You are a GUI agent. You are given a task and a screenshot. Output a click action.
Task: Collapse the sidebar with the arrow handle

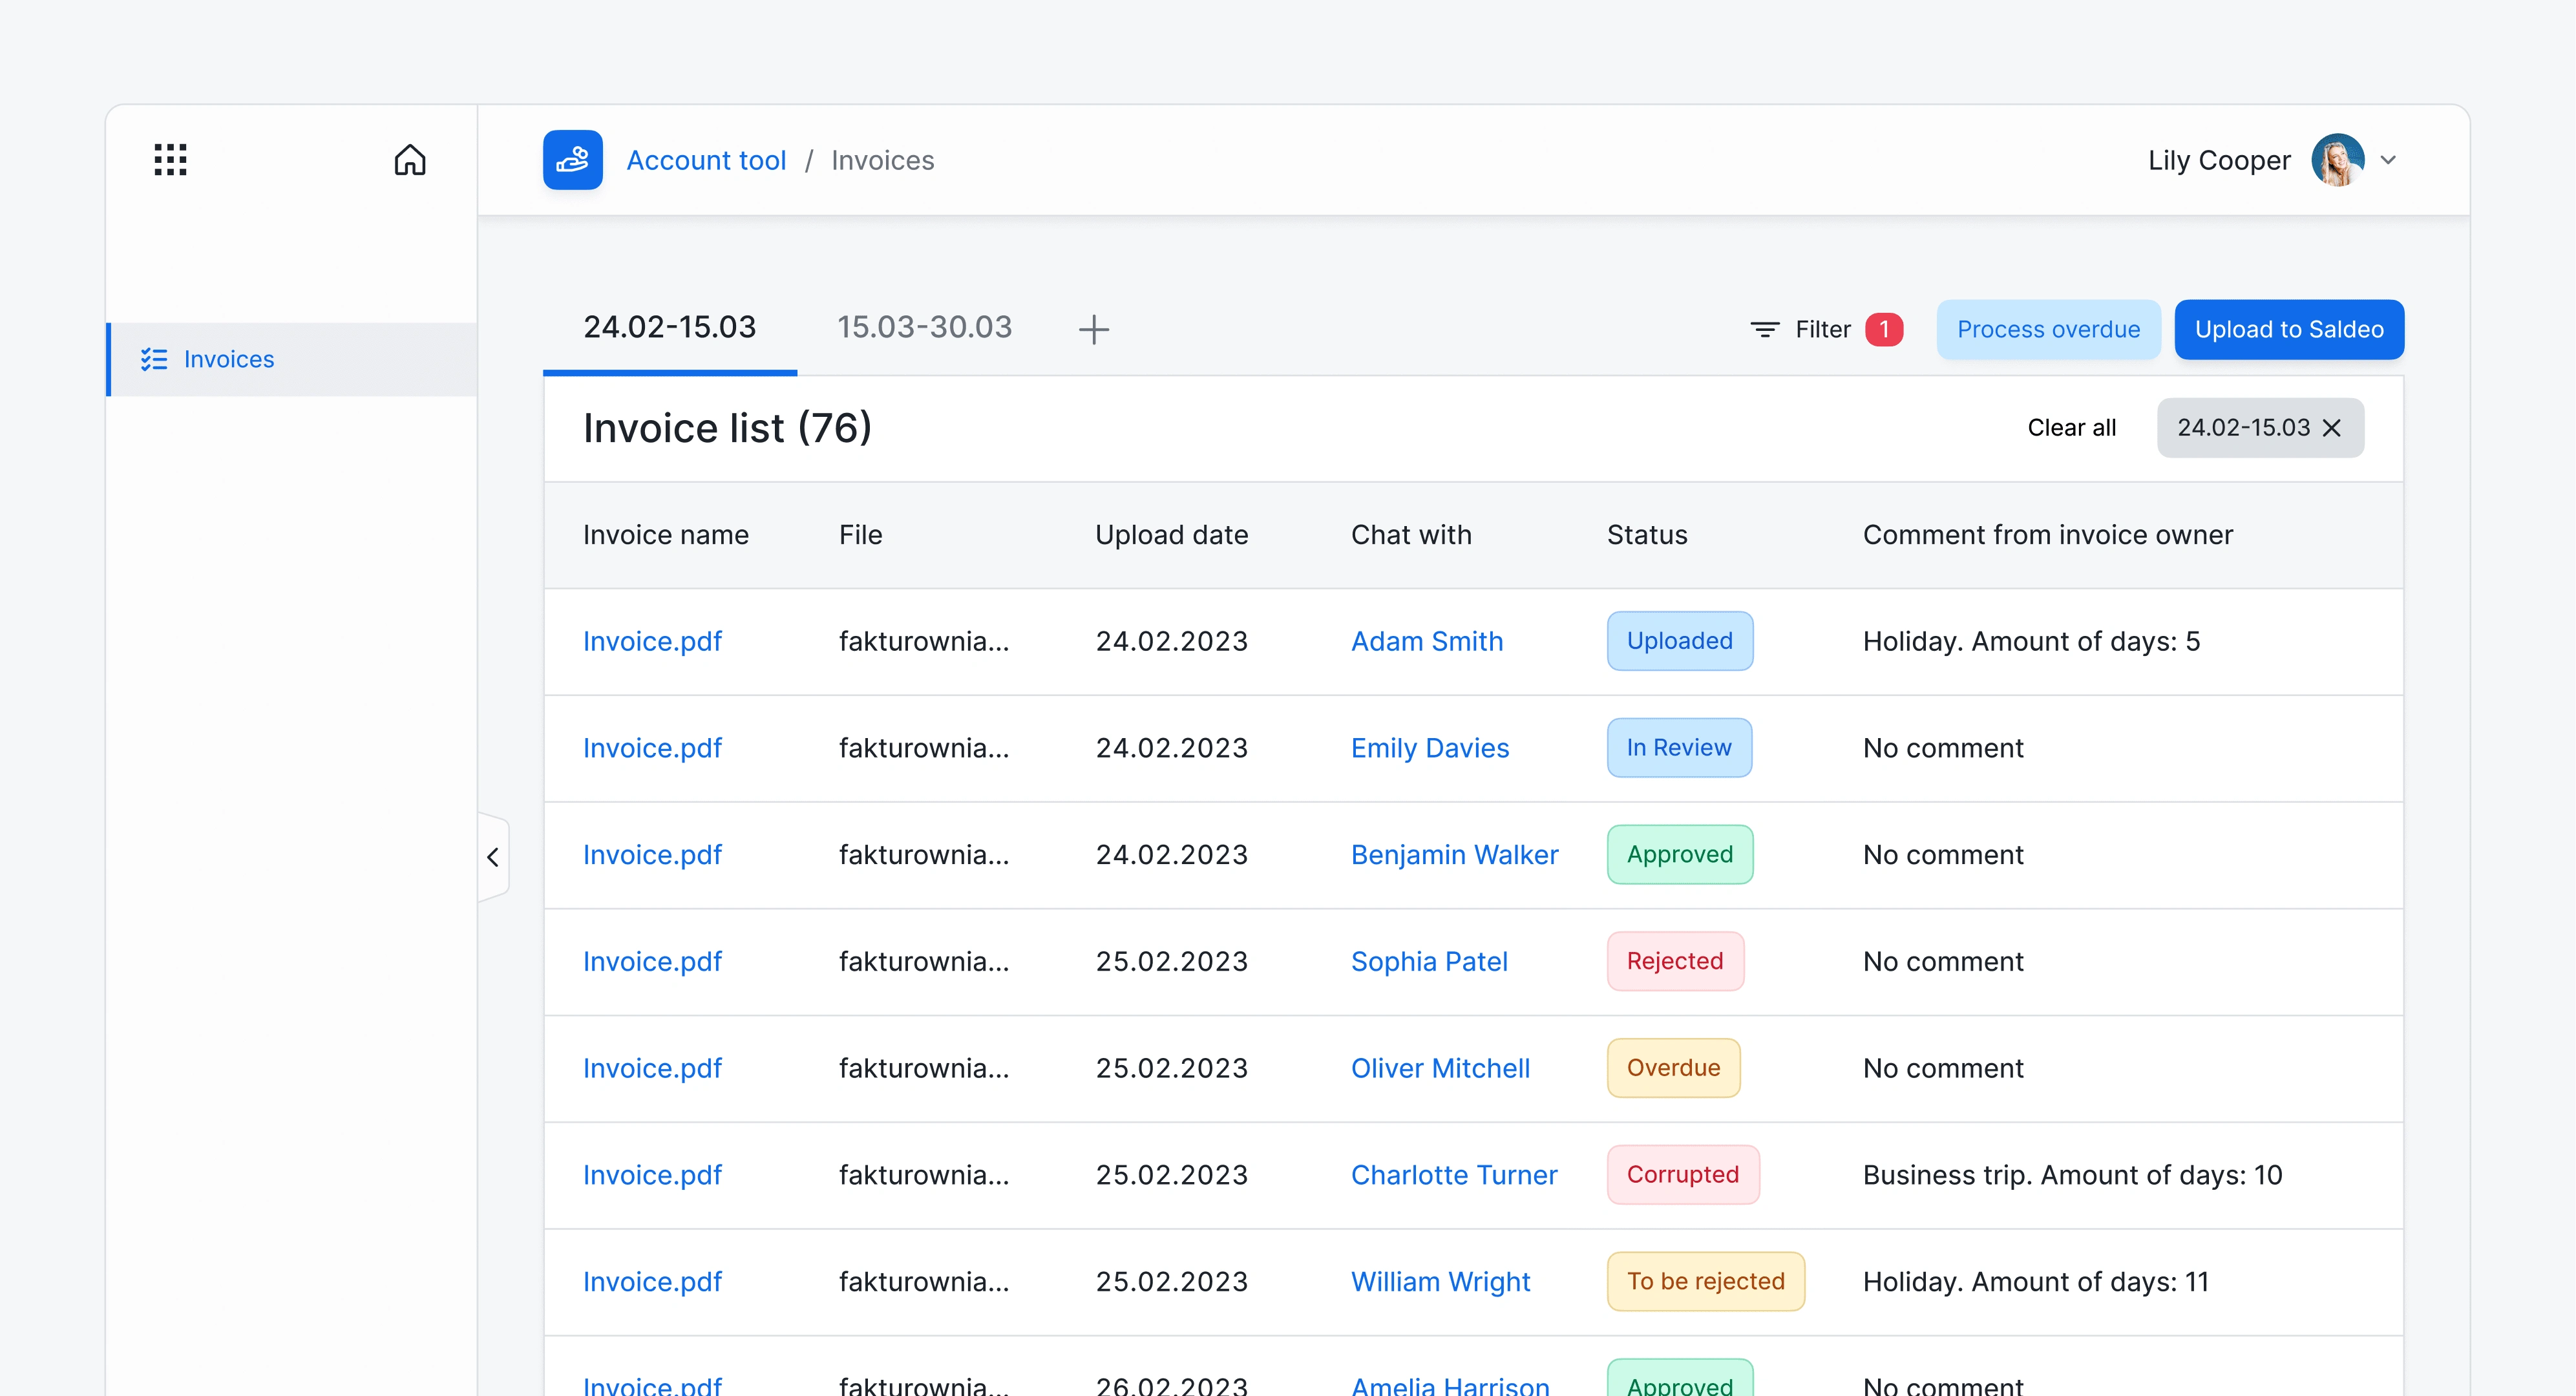click(493, 857)
